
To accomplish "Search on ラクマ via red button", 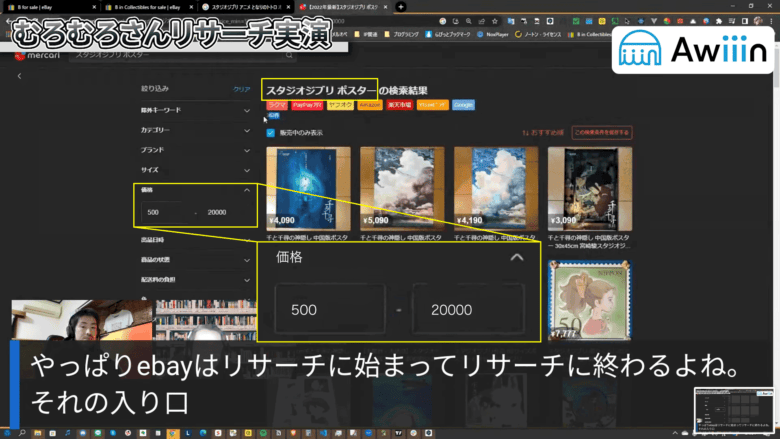I will [277, 105].
